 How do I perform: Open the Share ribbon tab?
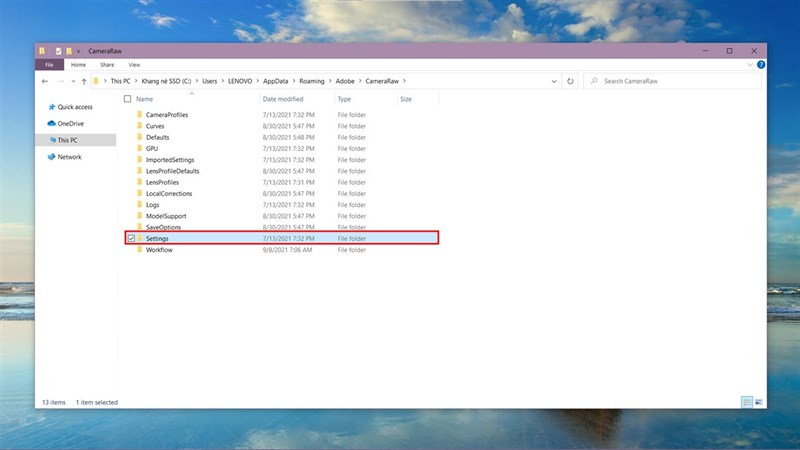[x=107, y=65]
